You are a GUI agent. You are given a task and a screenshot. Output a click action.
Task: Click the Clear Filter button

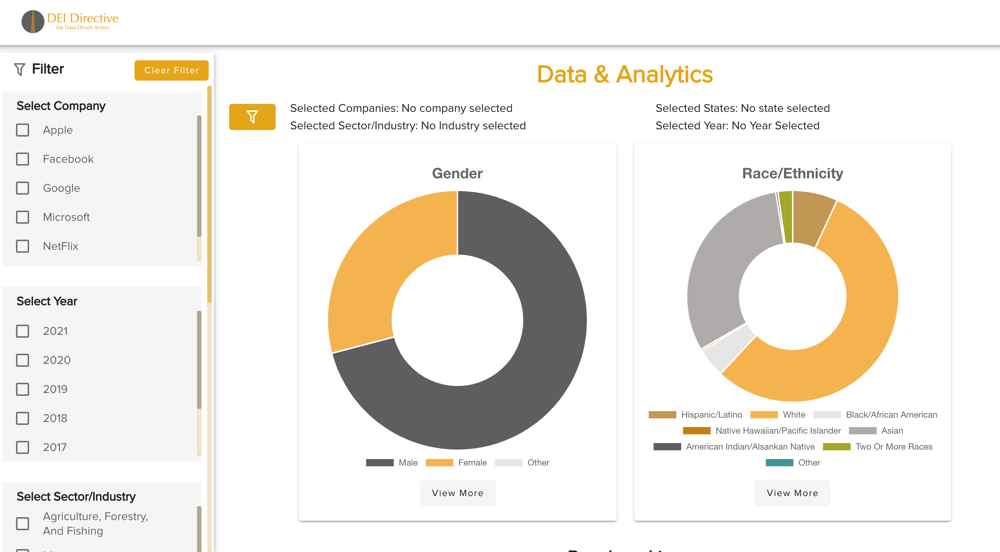click(171, 70)
